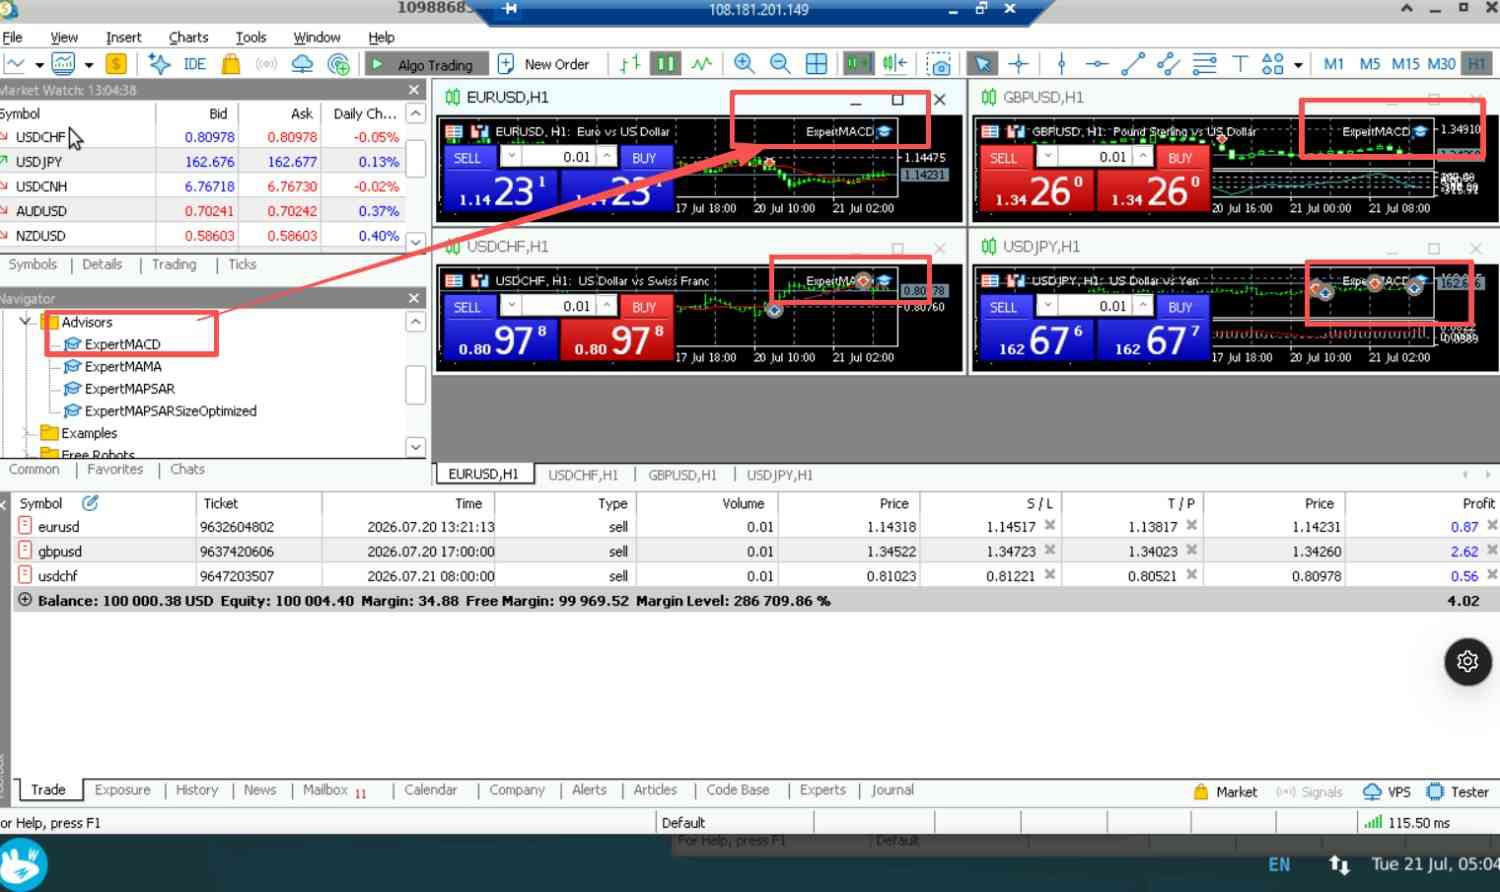Open the chart template dropdown arrow
The width and height of the screenshot is (1500, 892).
click(x=89, y=65)
